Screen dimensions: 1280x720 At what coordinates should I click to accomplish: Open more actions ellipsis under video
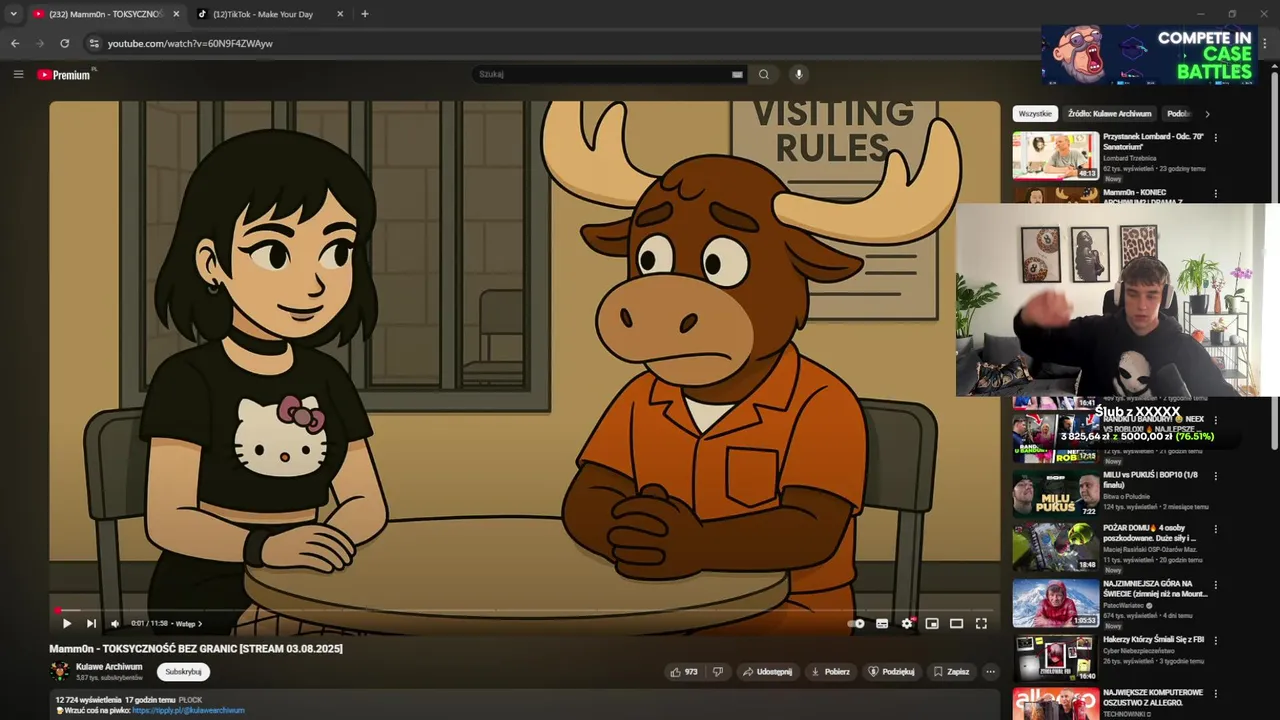[990, 672]
